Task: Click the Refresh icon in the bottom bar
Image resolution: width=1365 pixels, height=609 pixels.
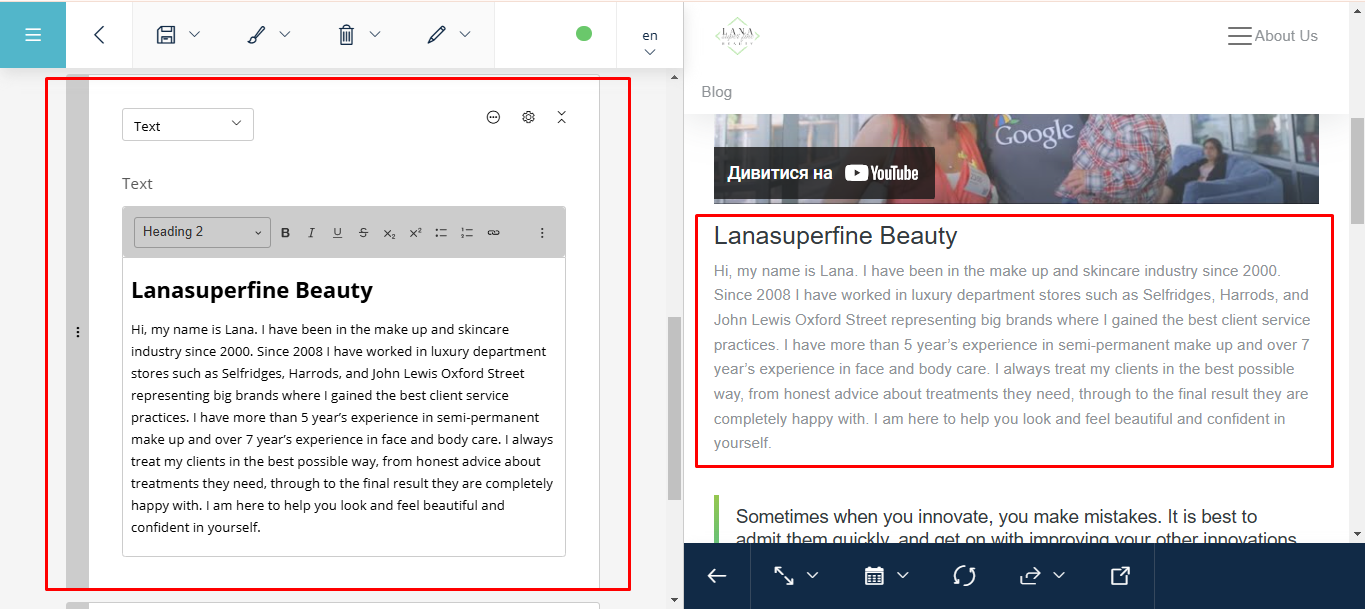Action: (x=963, y=576)
